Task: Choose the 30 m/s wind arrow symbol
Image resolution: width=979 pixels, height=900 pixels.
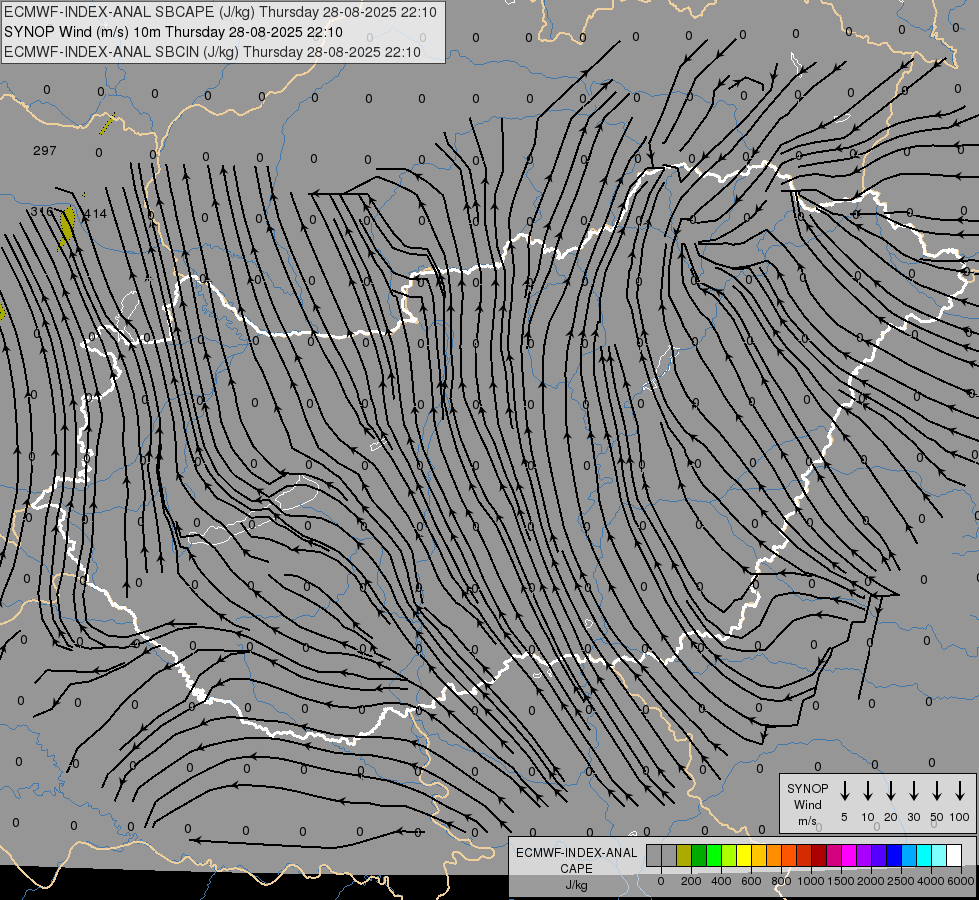Action: point(913,791)
